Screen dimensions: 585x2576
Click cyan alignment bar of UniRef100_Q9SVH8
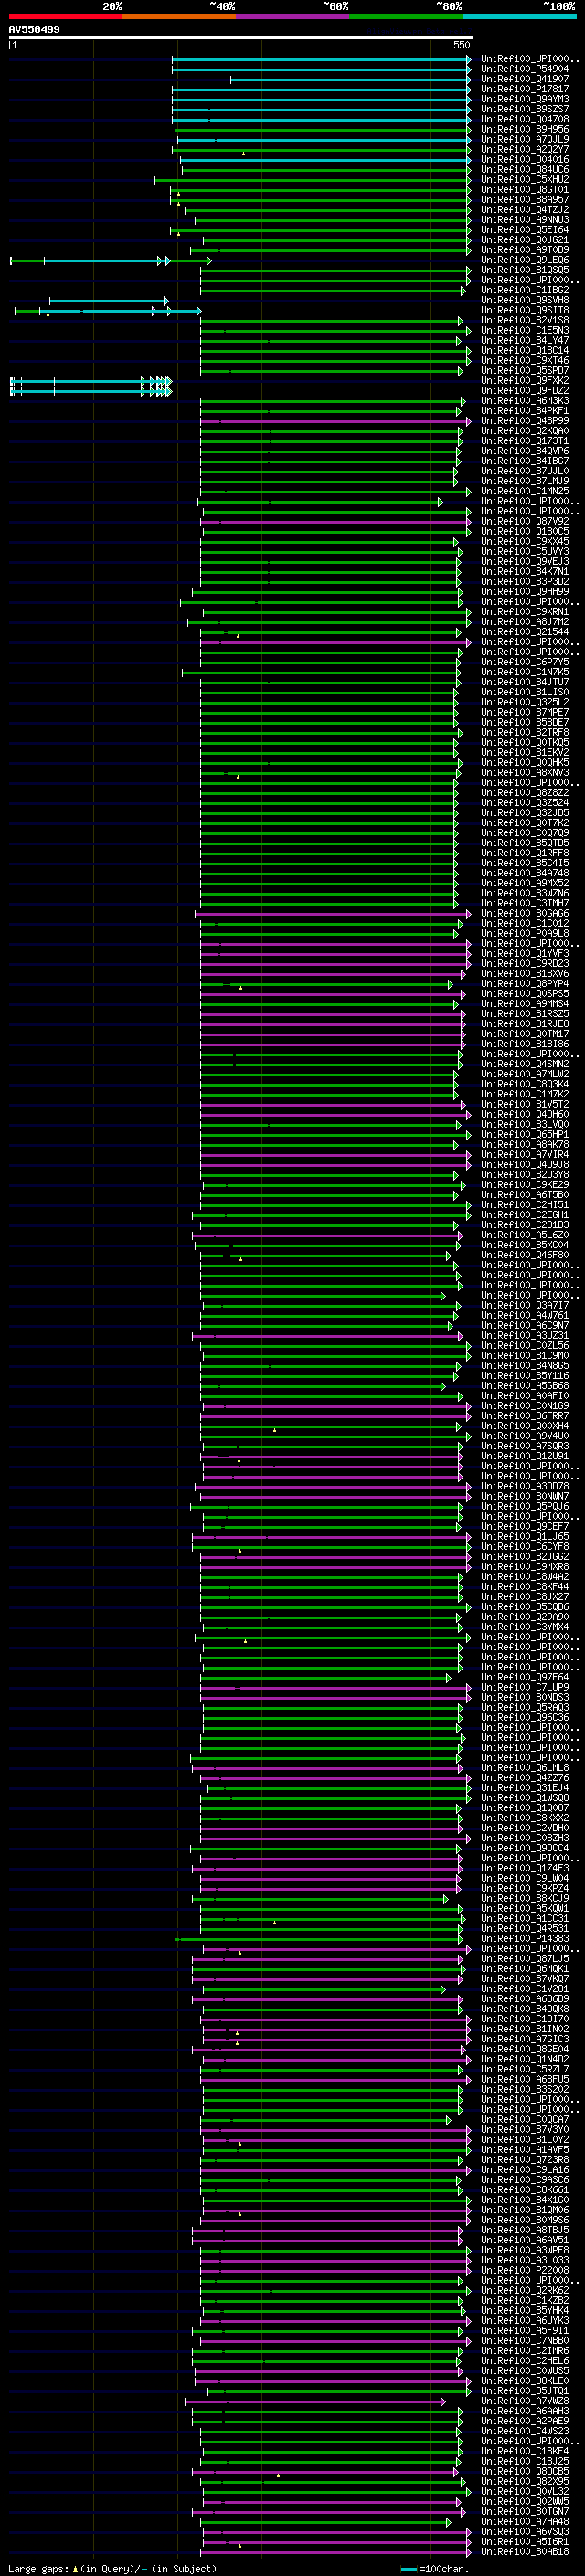coord(108,300)
